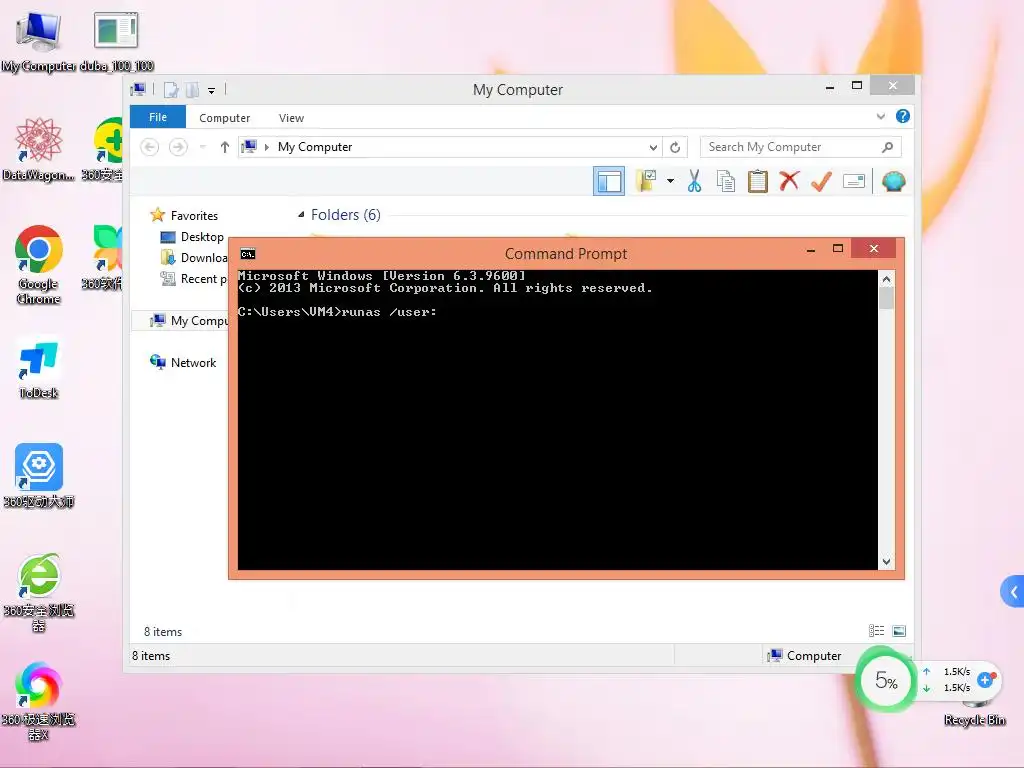
Task: Open the recent locations dropdown arrow
Action: point(202,147)
